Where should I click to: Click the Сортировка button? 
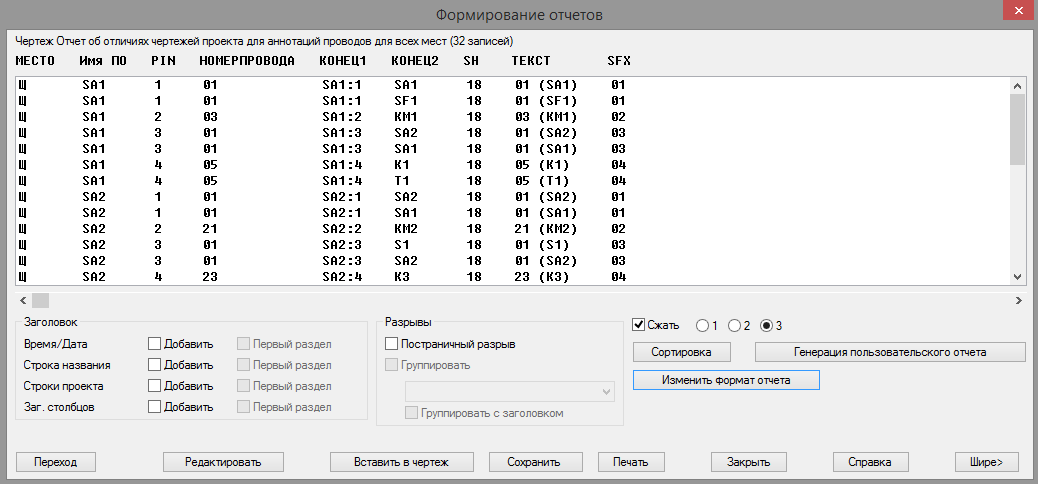pyautogui.click(x=681, y=352)
